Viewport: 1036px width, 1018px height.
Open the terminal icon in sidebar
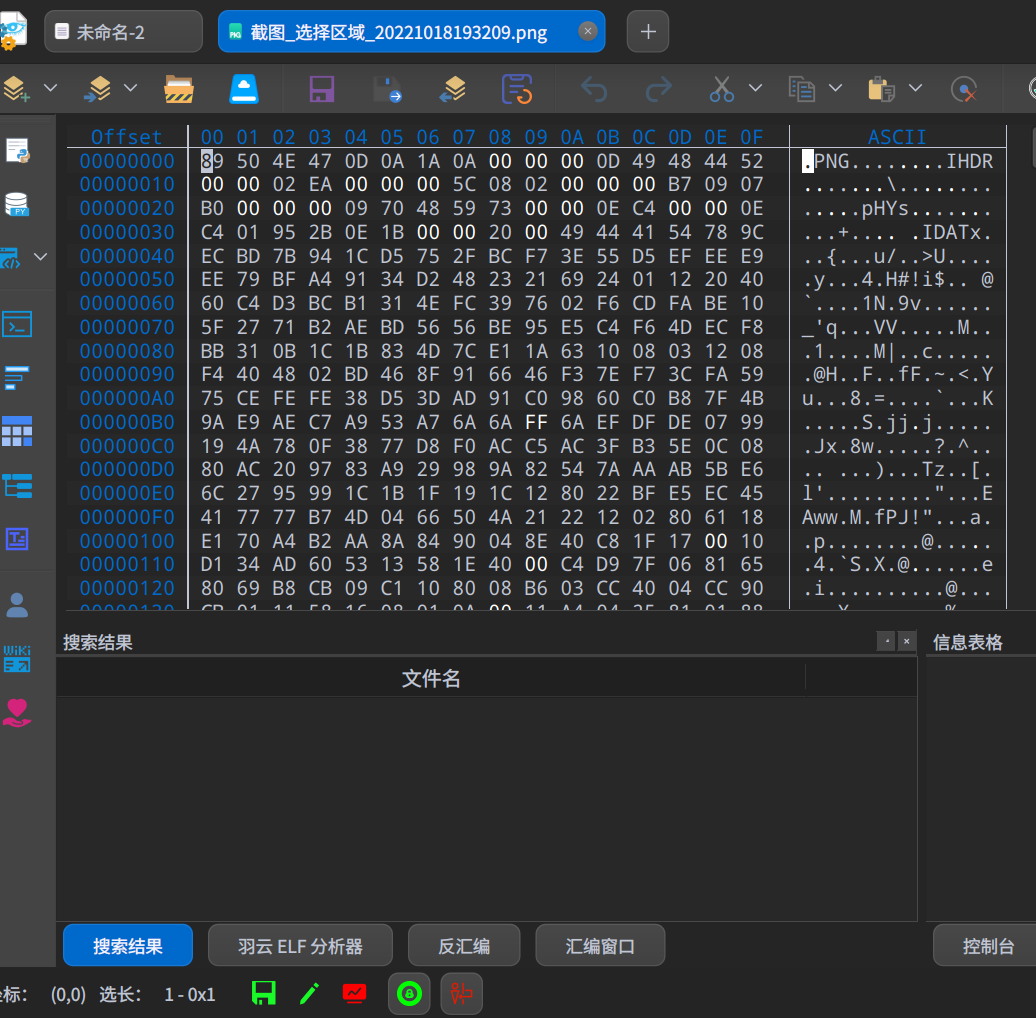(17, 324)
